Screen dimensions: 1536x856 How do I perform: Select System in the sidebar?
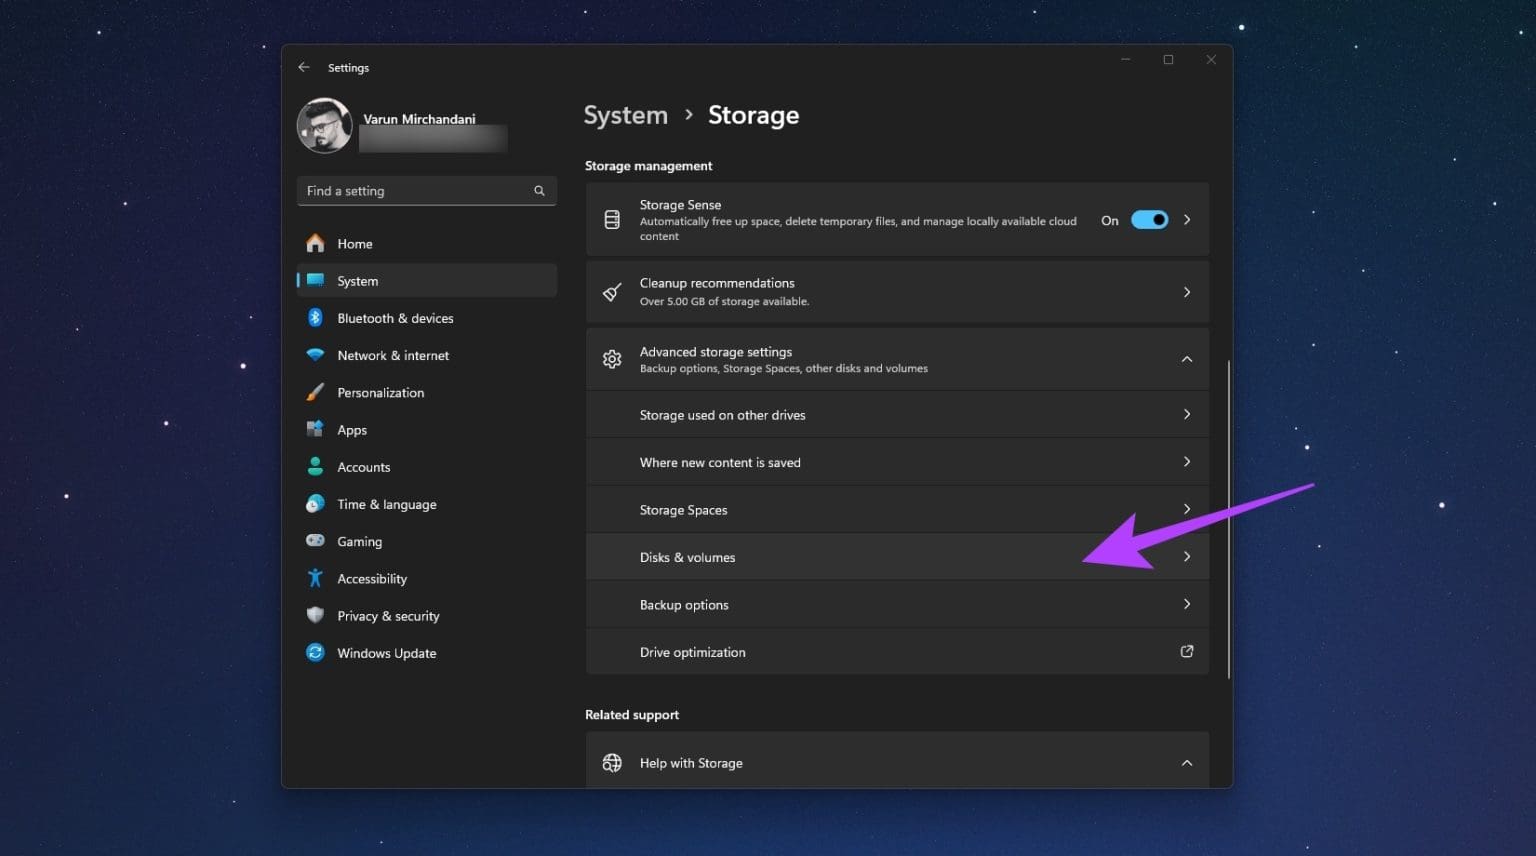[x=357, y=280]
